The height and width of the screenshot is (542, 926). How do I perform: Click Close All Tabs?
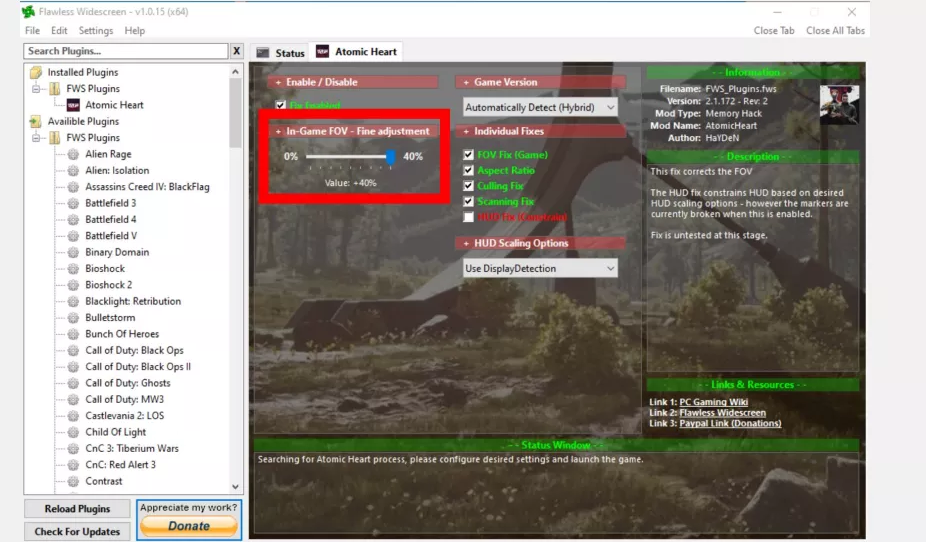(835, 31)
